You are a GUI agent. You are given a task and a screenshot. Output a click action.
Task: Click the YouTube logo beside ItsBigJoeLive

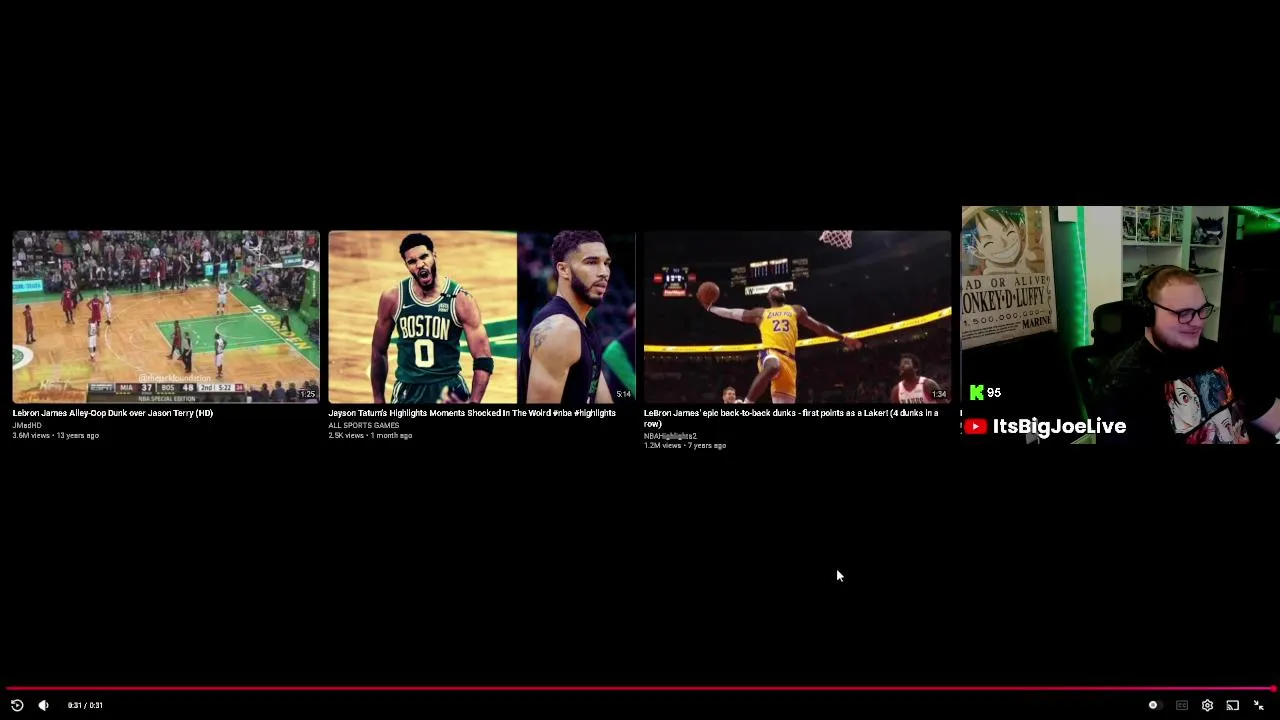[x=976, y=426]
